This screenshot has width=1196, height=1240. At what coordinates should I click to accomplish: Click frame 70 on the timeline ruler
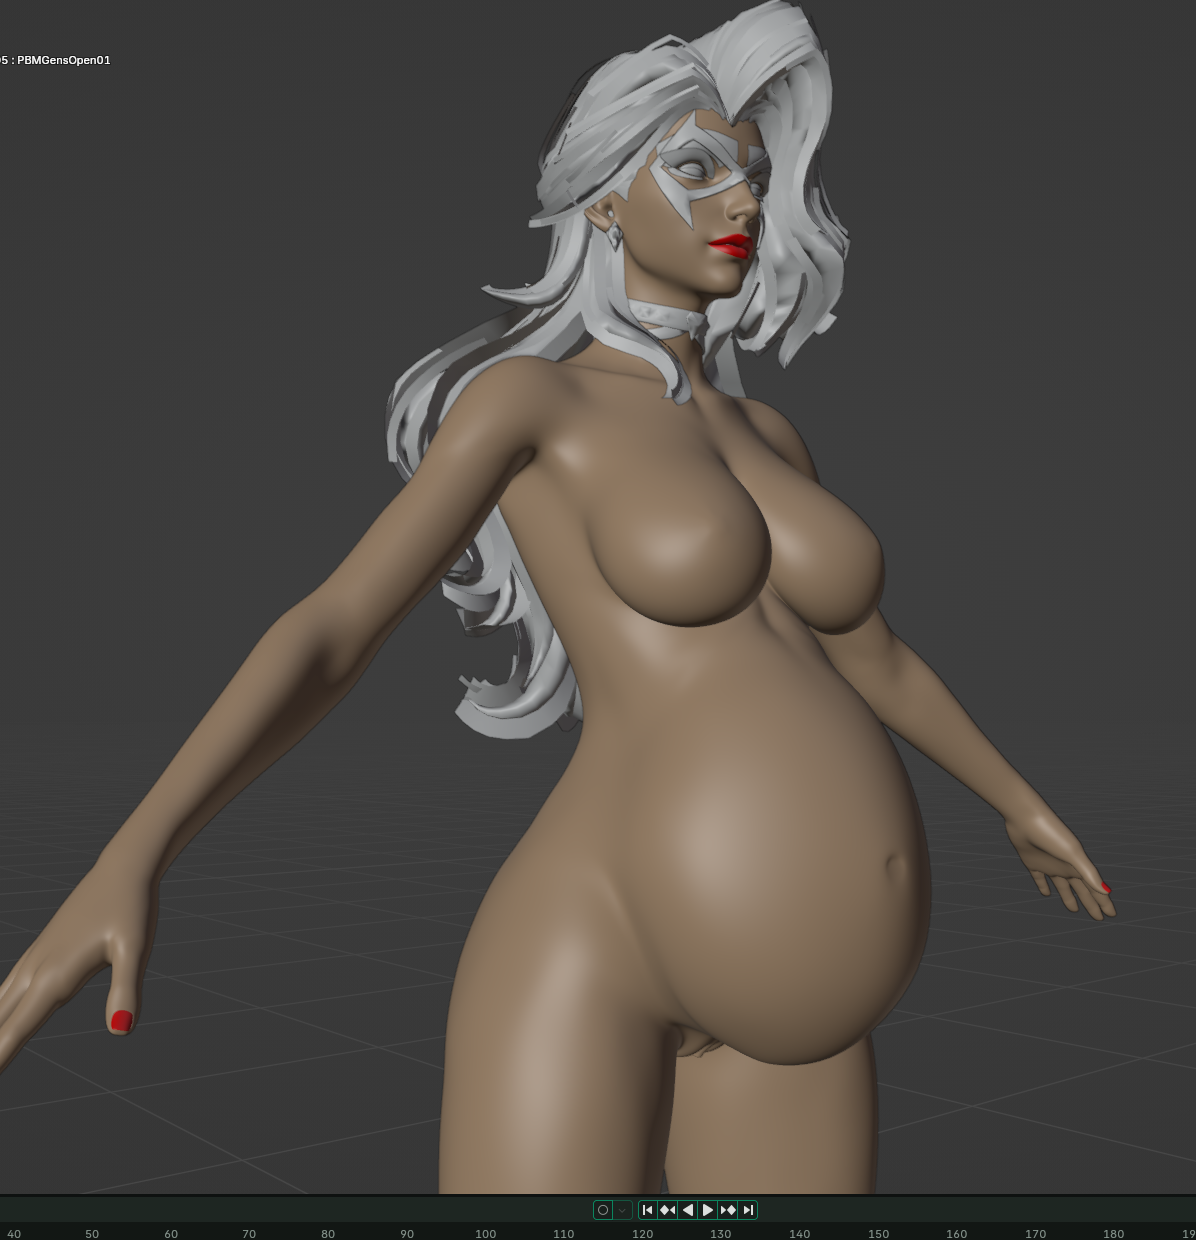[x=249, y=1233]
